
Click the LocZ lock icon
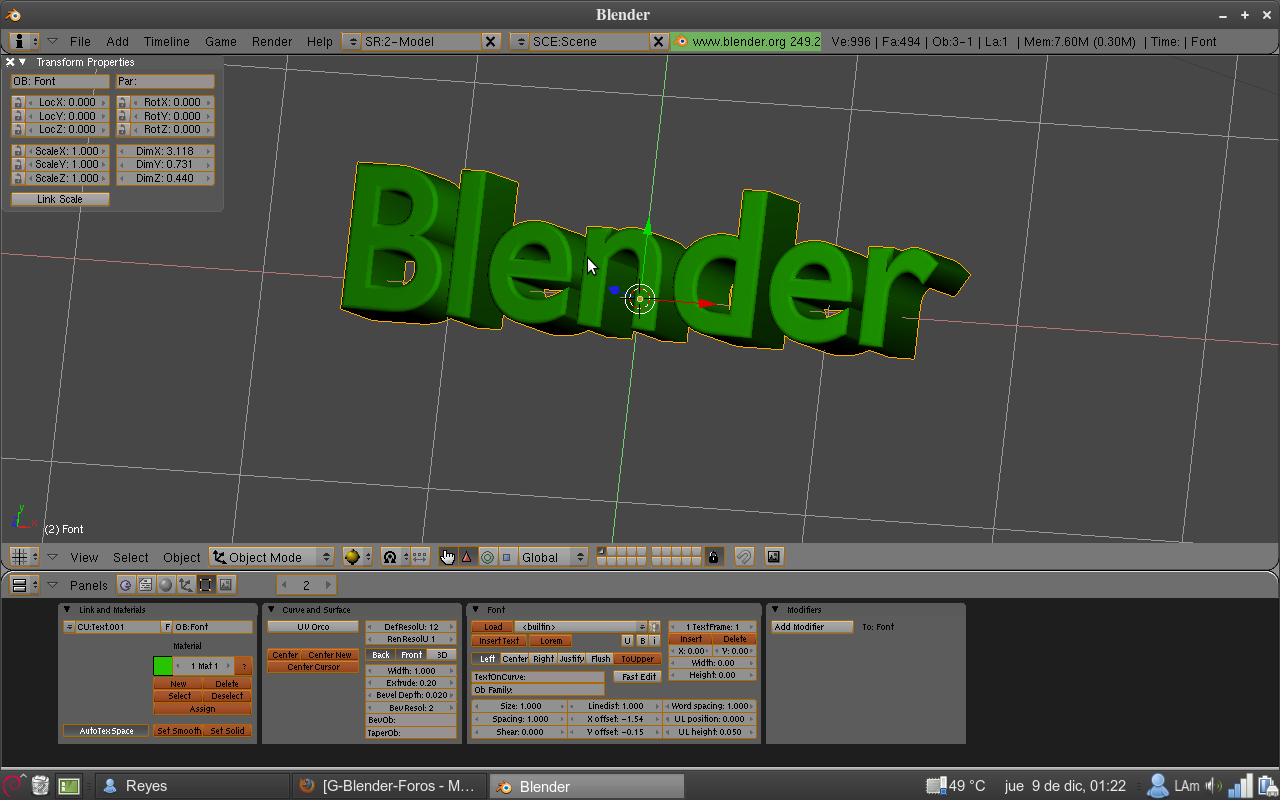pyautogui.click(x=18, y=129)
